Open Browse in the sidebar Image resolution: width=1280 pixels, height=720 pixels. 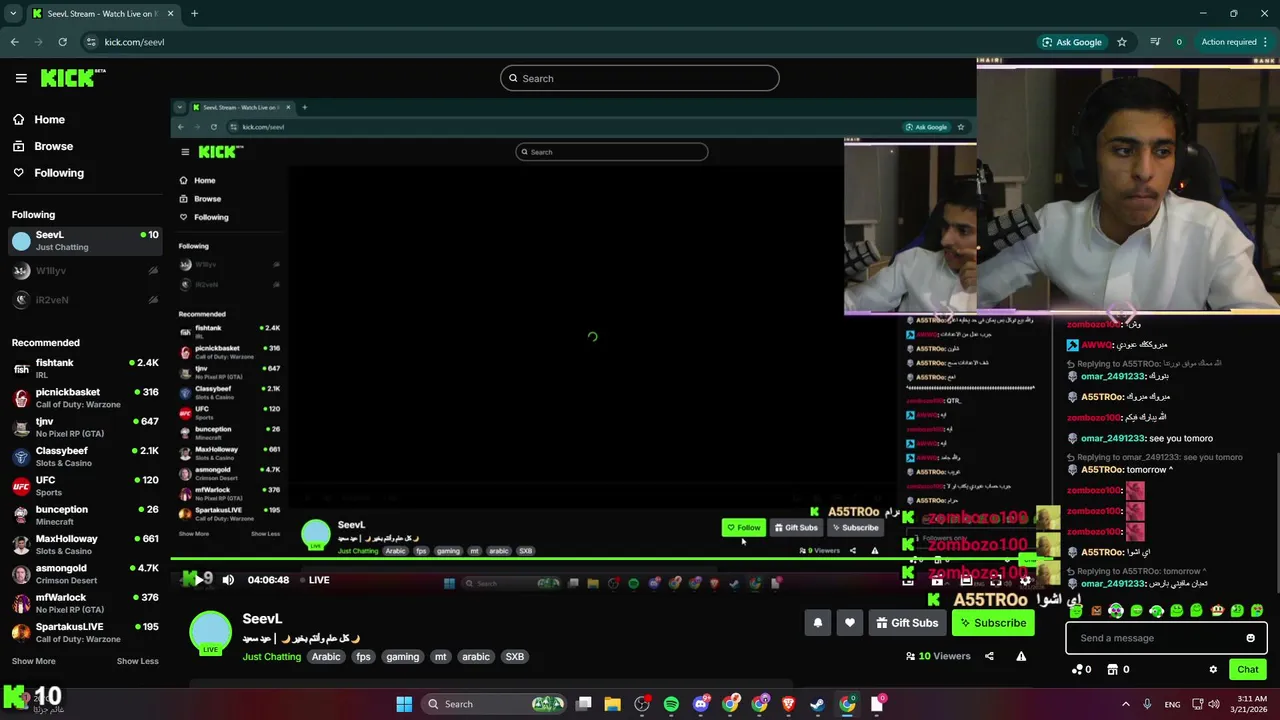[x=53, y=146]
